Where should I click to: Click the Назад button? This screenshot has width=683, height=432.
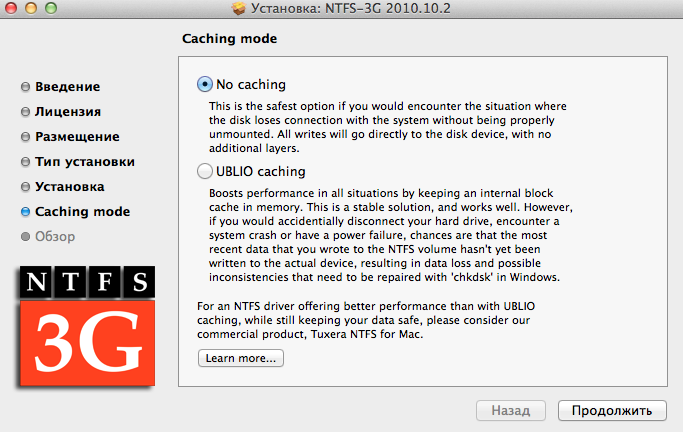point(511,410)
